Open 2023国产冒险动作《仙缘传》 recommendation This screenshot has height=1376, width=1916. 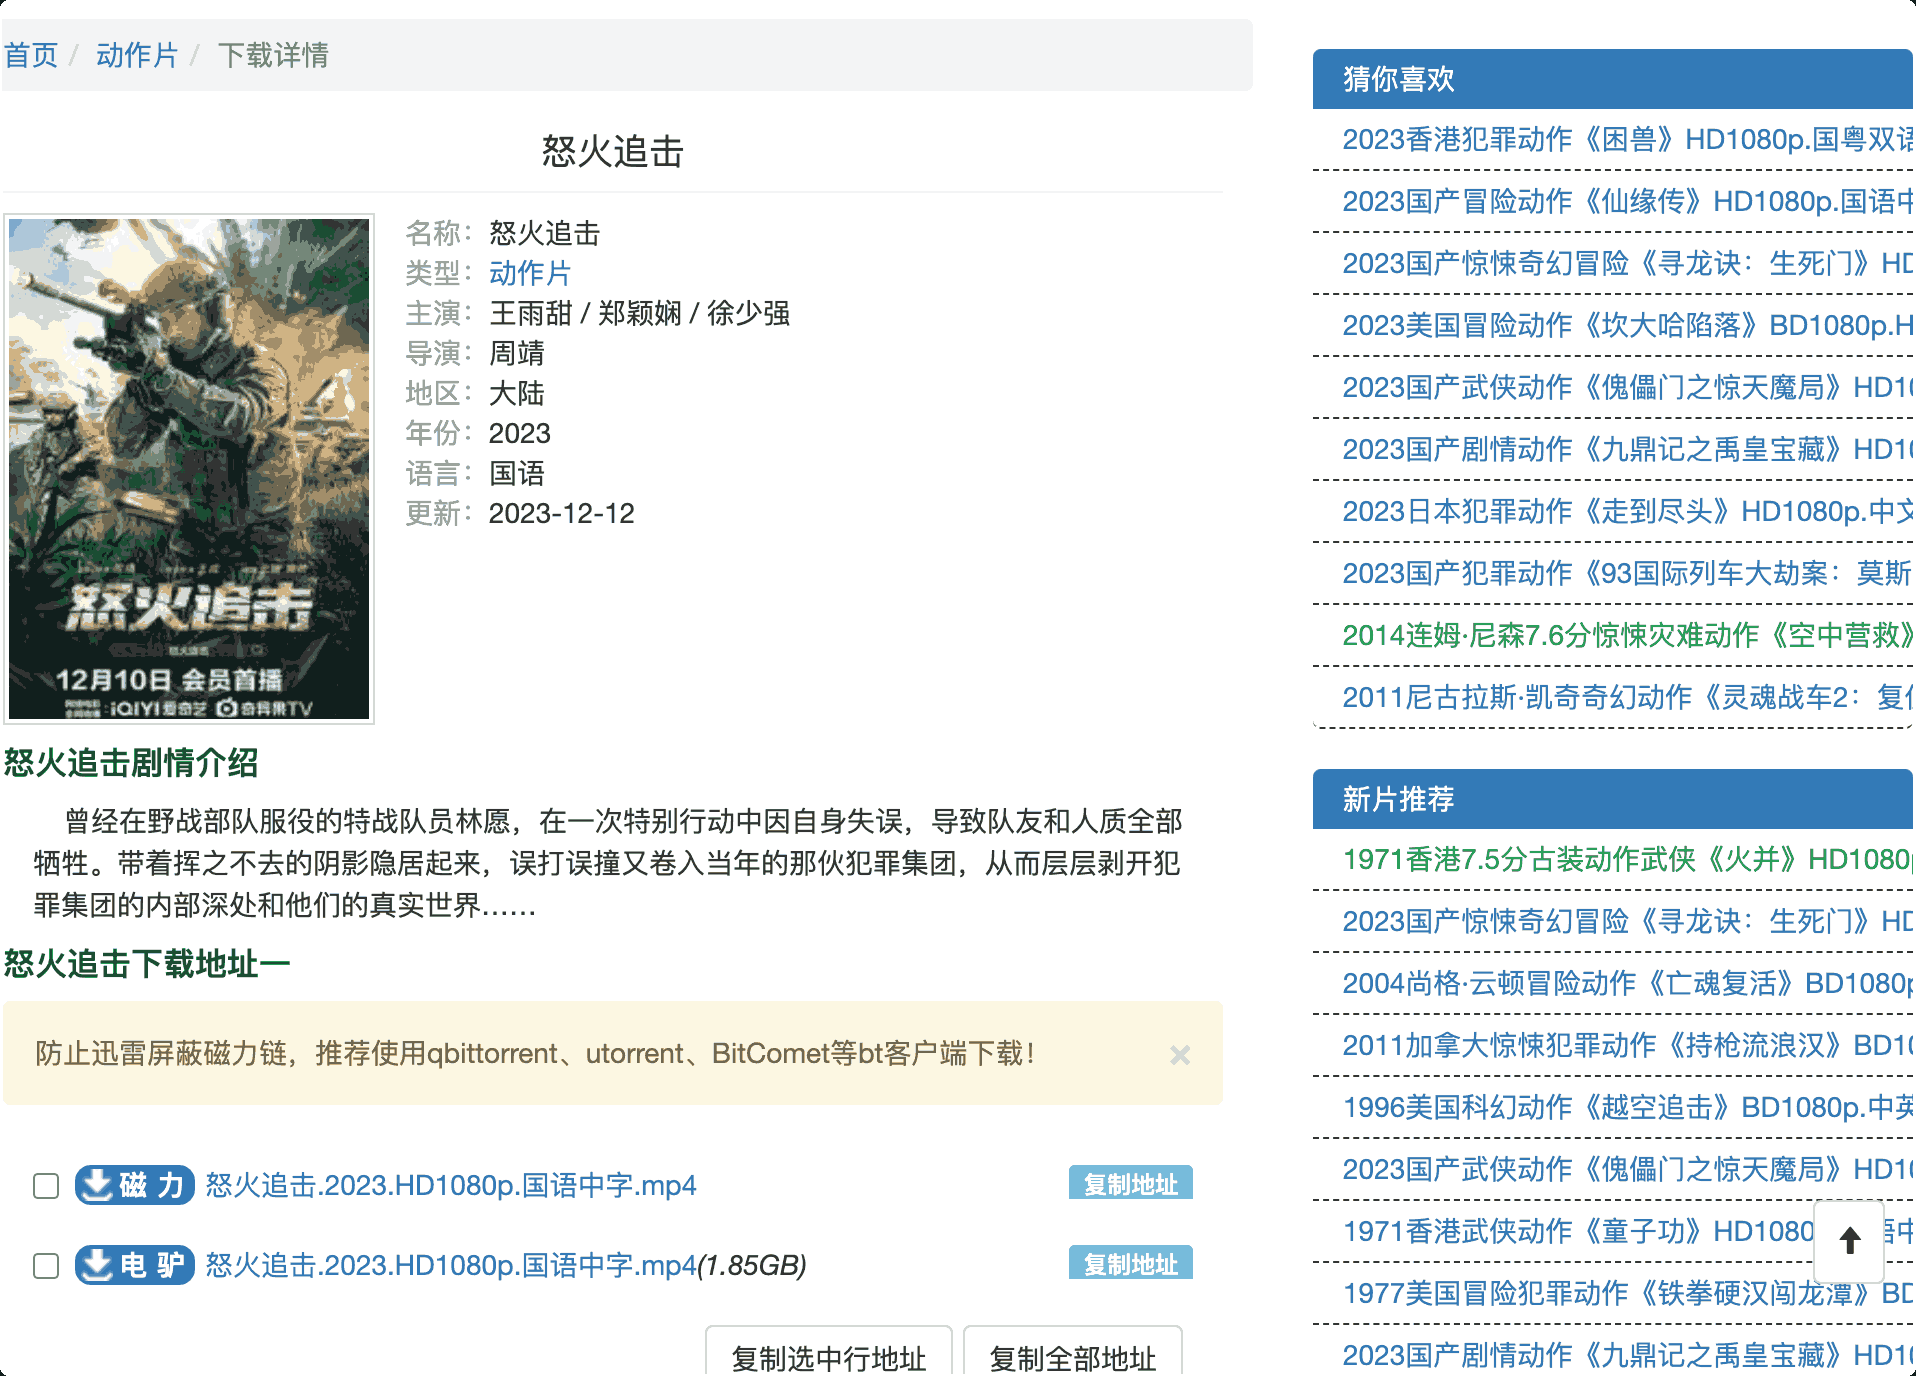click(1628, 201)
